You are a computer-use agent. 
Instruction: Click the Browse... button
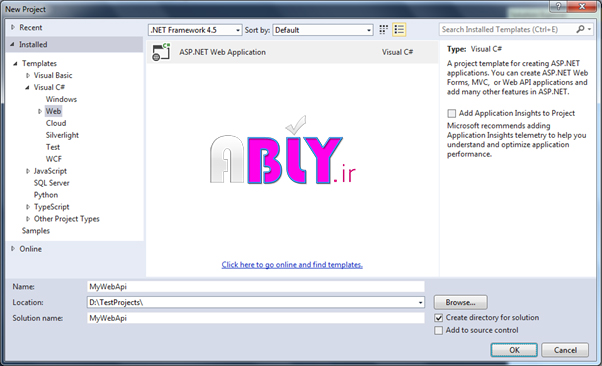[461, 302]
